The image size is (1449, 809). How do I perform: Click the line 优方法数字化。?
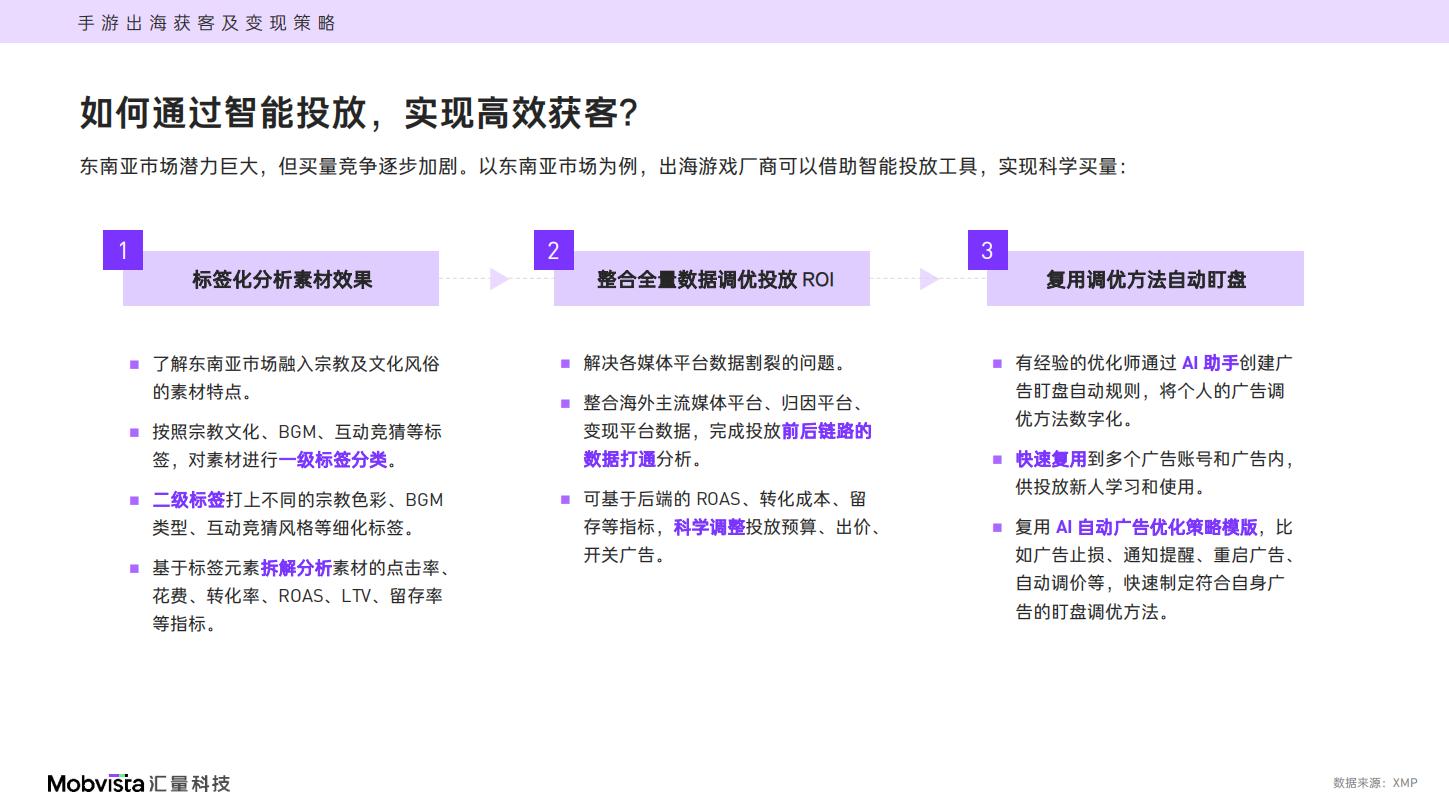pos(1074,419)
